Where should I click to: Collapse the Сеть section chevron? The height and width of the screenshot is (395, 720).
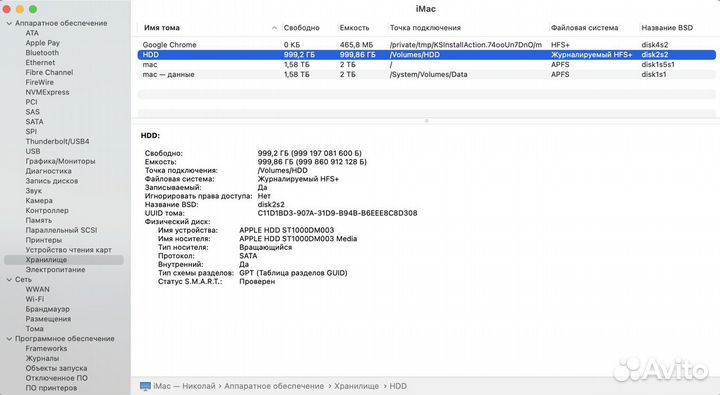pyautogui.click(x=9, y=279)
